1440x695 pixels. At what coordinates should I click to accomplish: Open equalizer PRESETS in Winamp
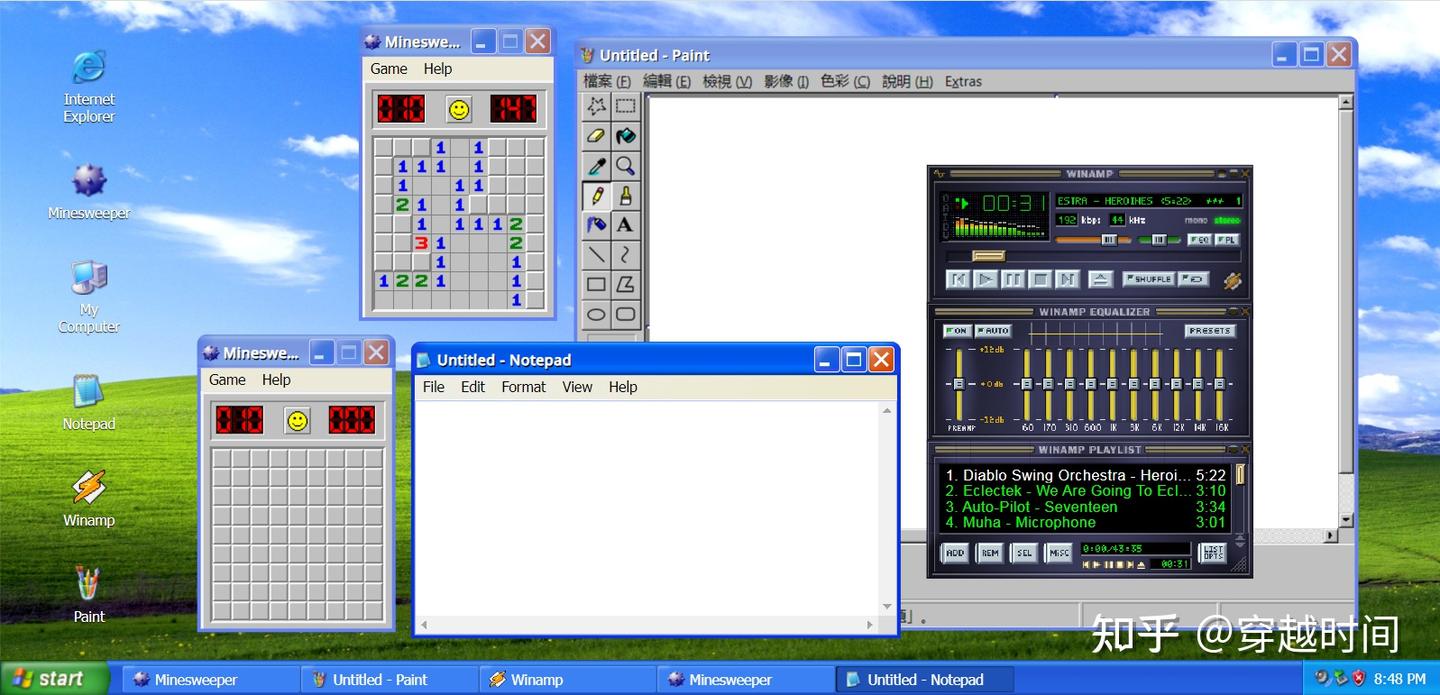[x=1209, y=330]
